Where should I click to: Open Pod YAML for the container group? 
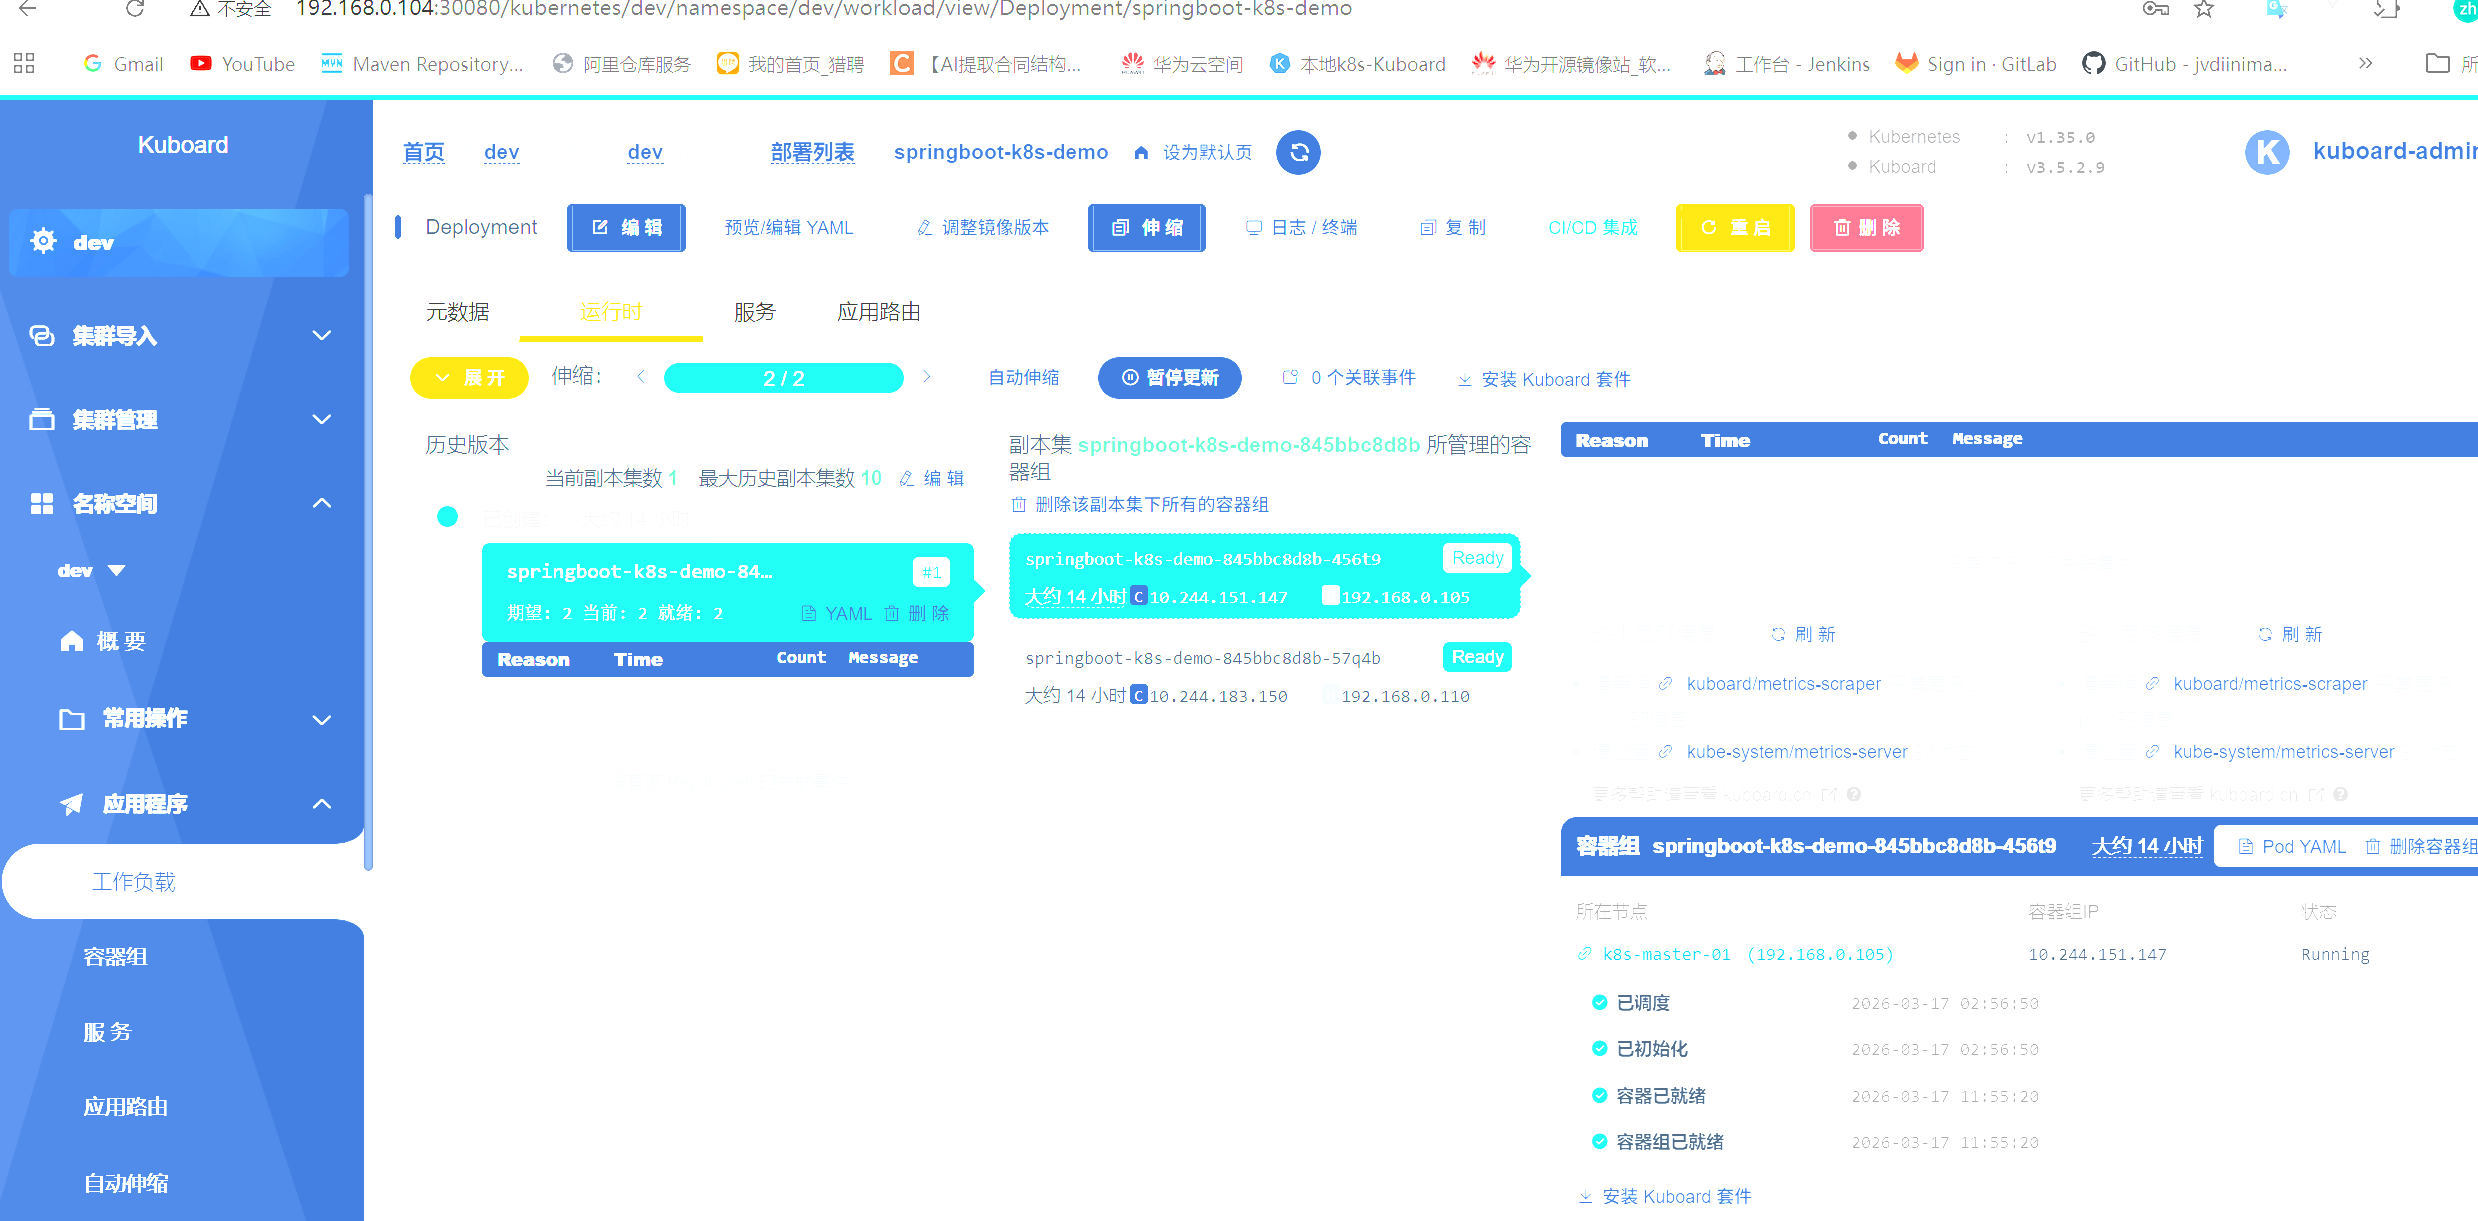pos(2291,846)
